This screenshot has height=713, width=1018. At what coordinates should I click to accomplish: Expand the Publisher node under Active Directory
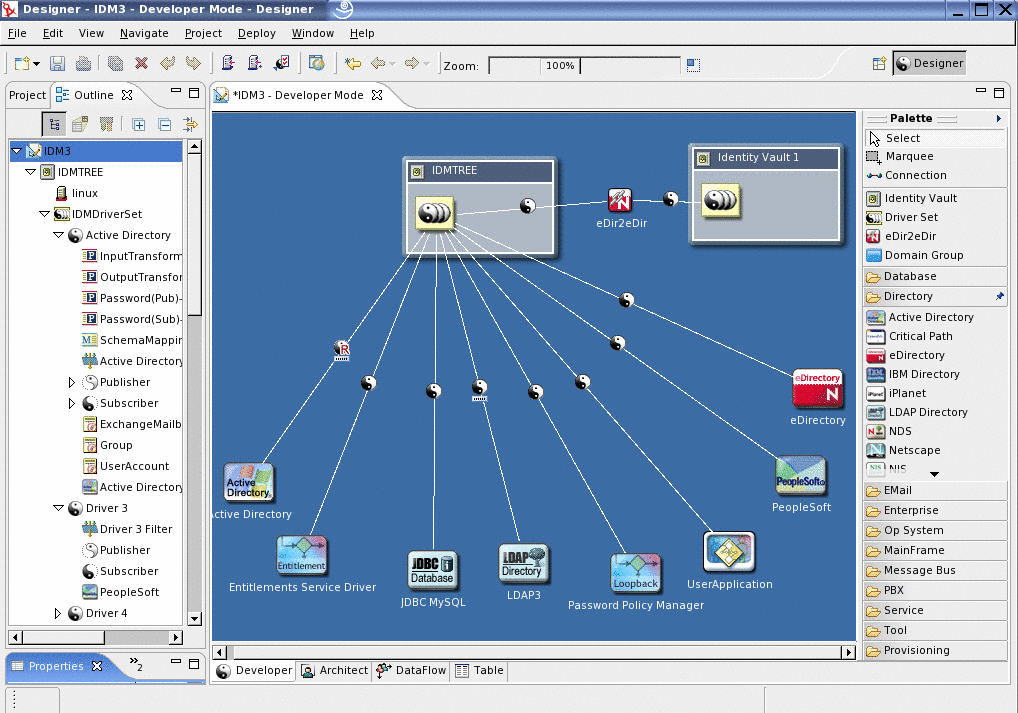[72, 382]
